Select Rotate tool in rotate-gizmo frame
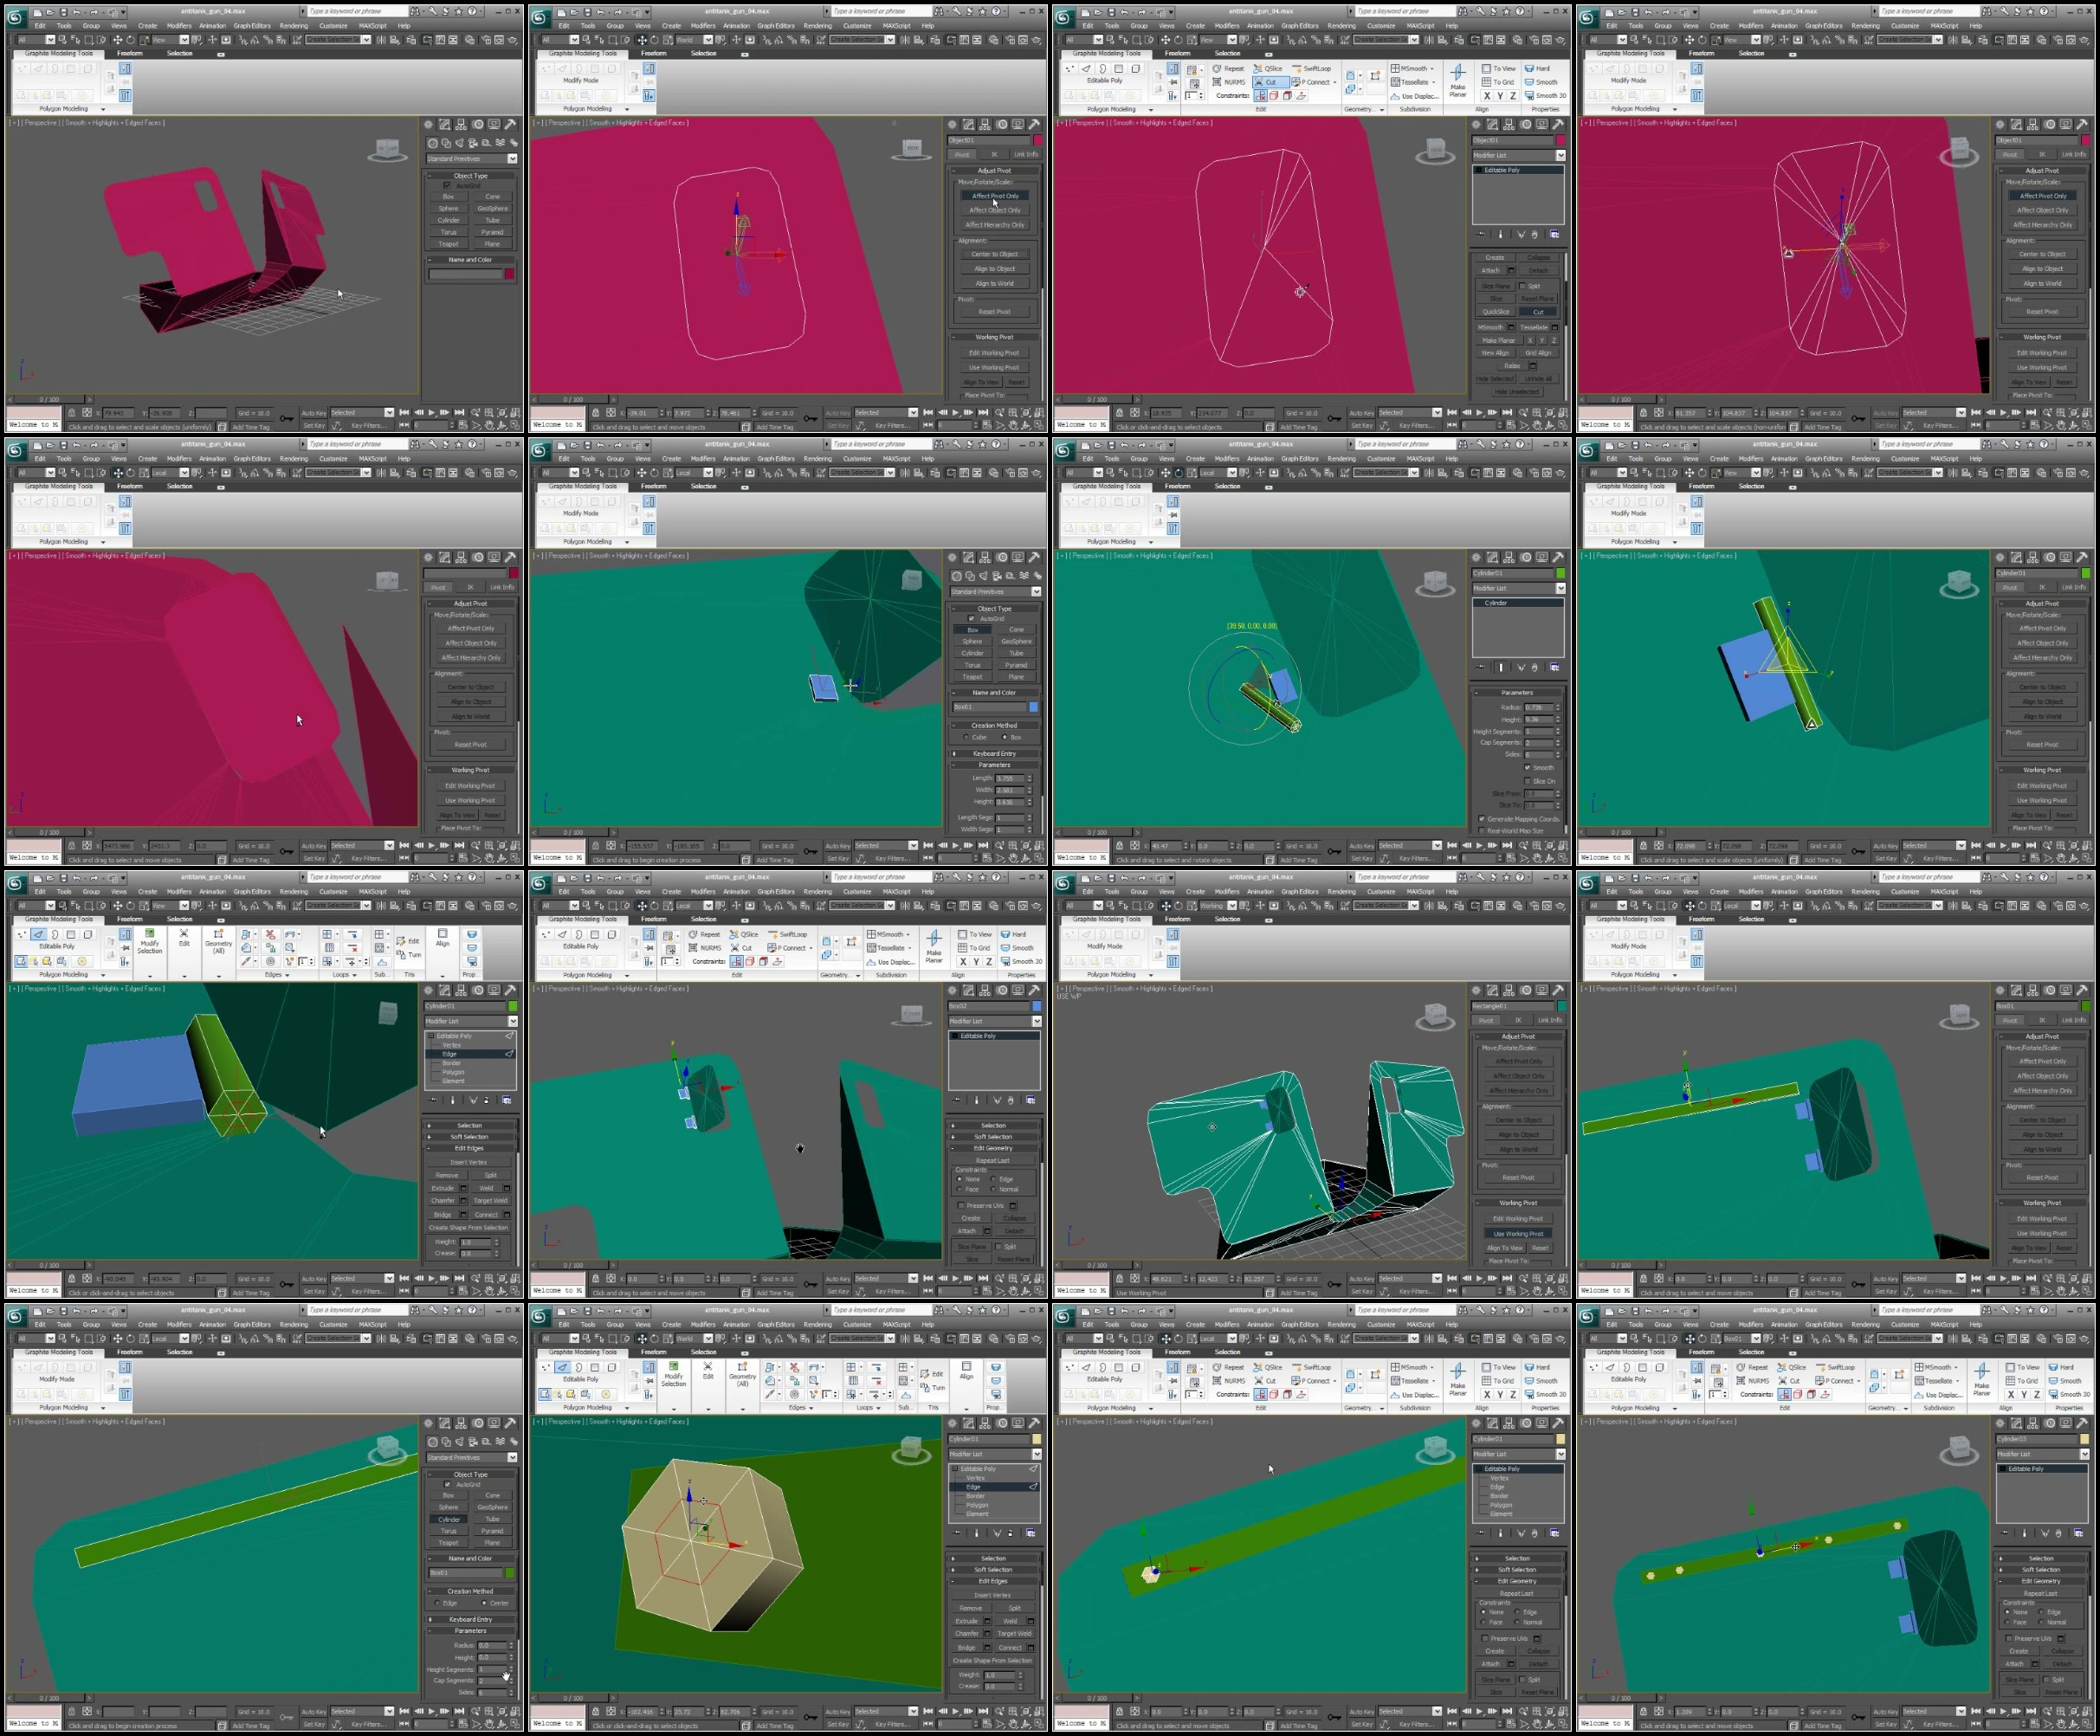The width and height of the screenshot is (2100, 1736). tap(1178, 472)
